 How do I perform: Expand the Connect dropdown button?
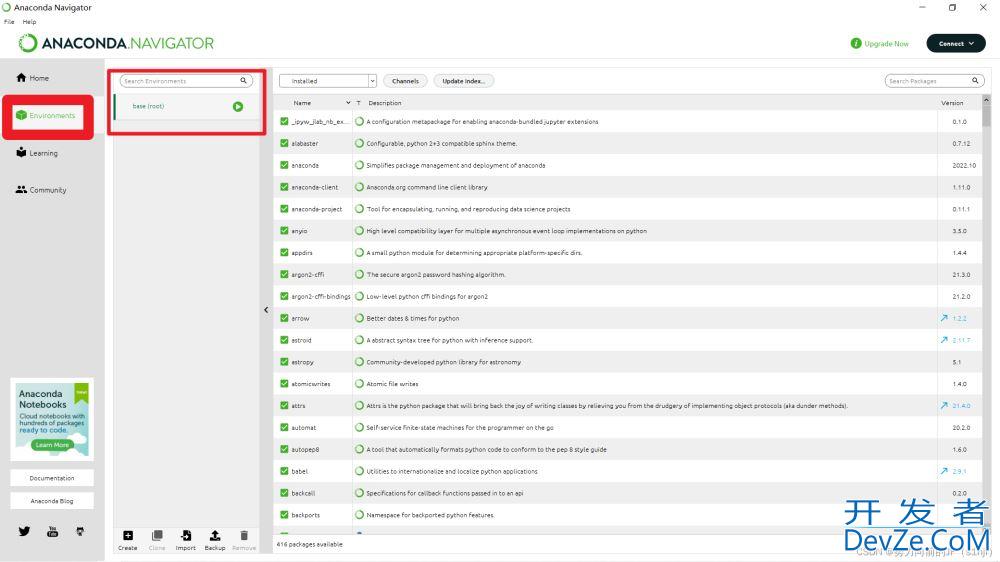coord(955,43)
